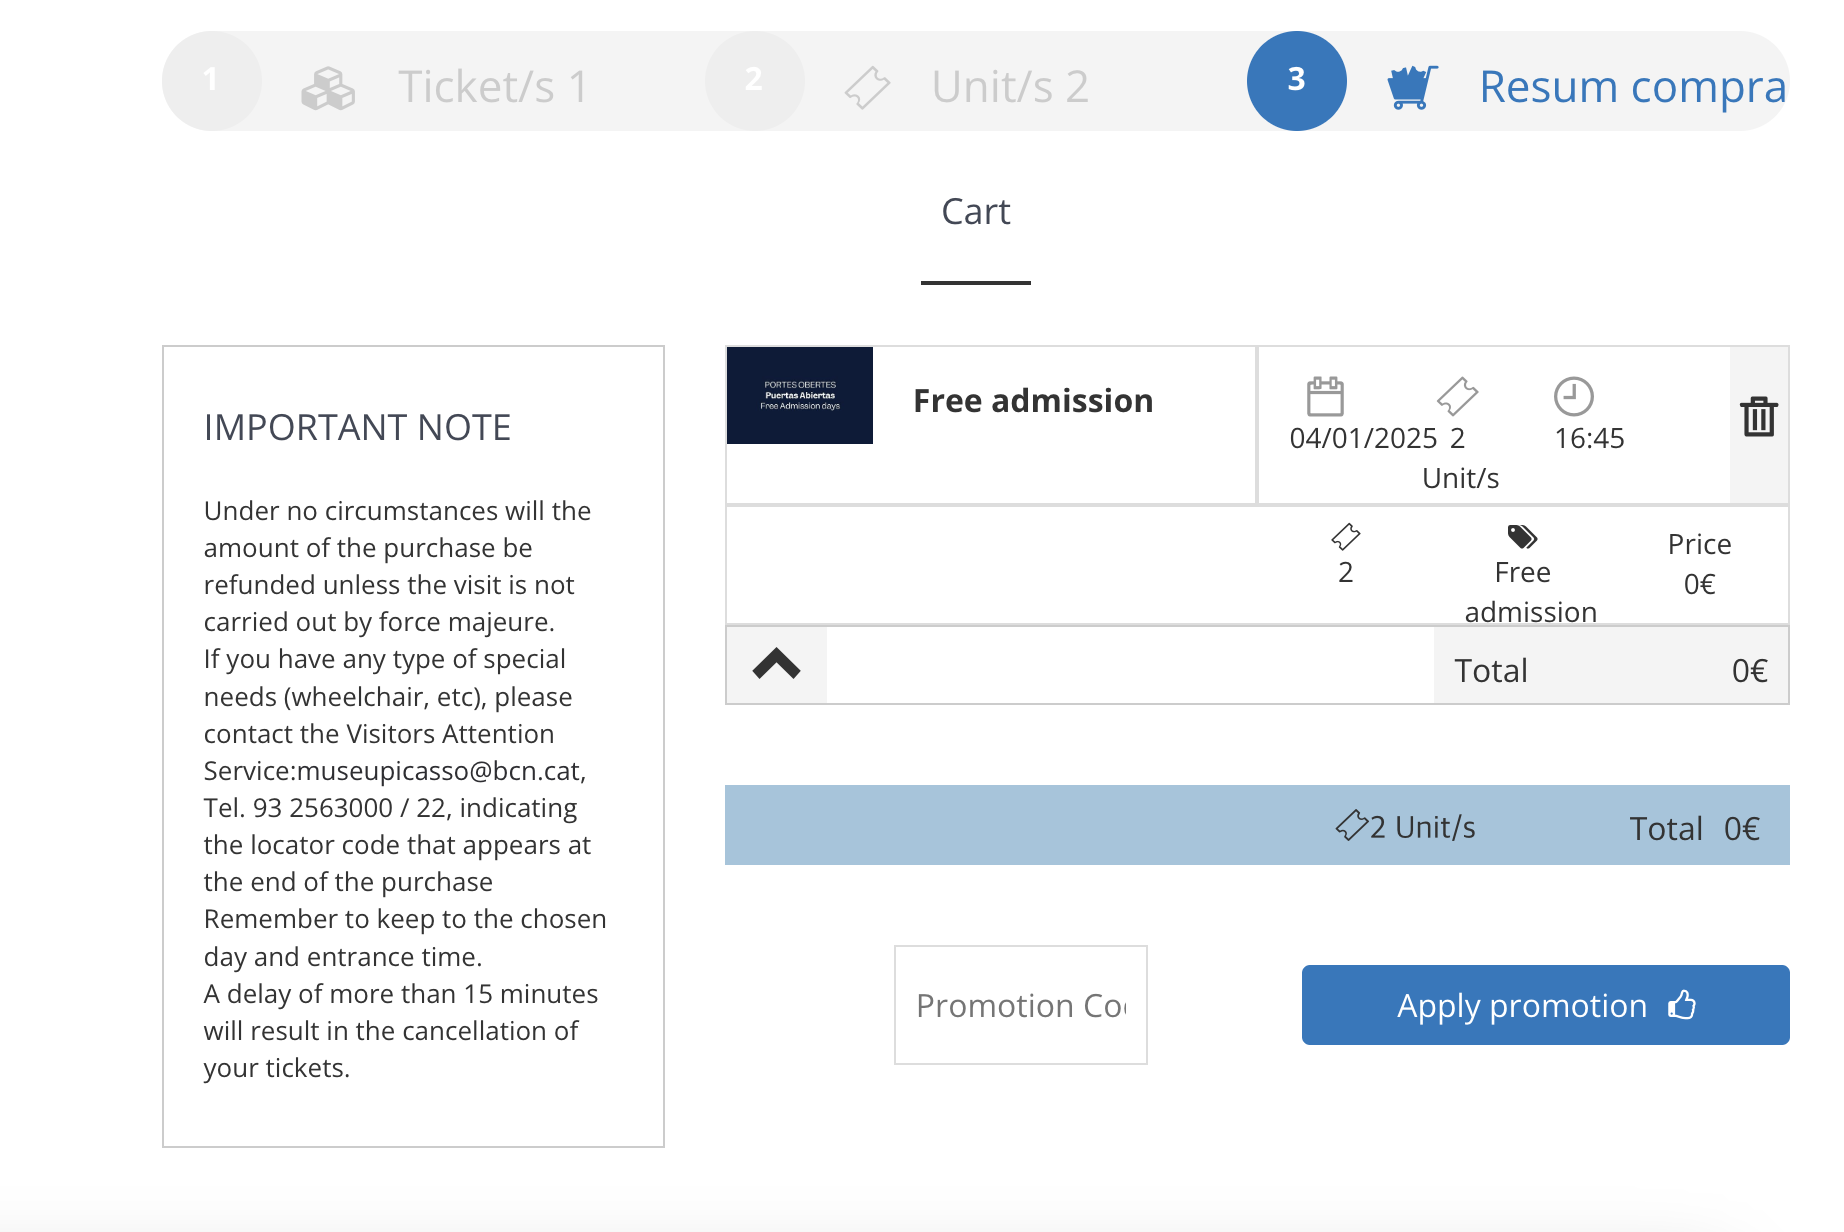Delete the Free admission cart item
The height and width of the screenshot is (1232, 1844).
1758,417
